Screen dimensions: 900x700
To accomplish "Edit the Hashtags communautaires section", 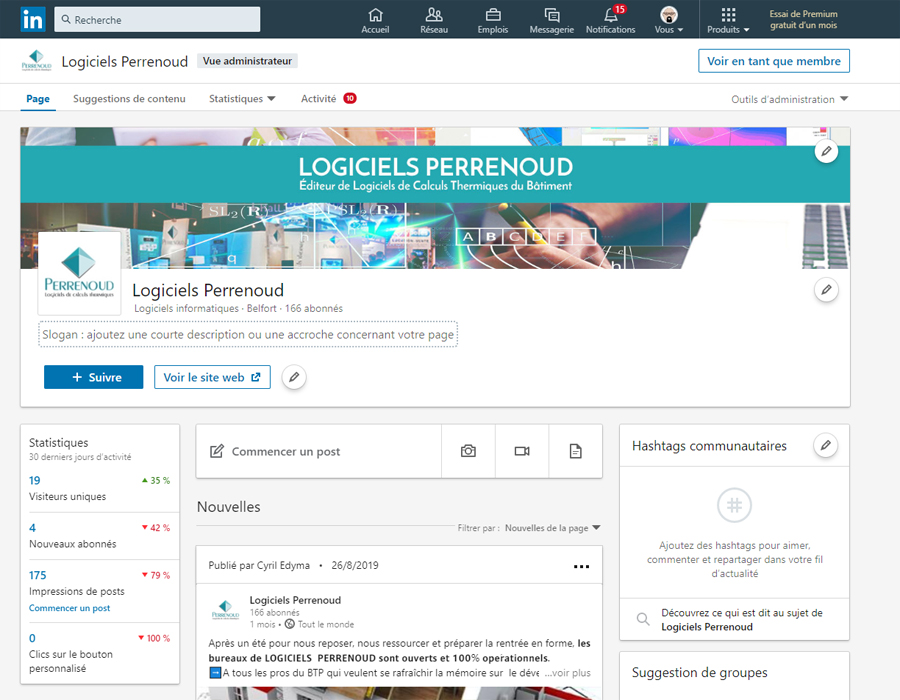I will pos(825,445).
